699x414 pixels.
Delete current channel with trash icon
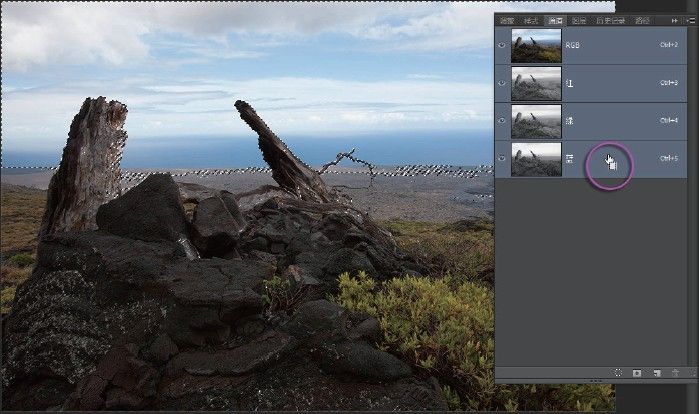point(676,373)
